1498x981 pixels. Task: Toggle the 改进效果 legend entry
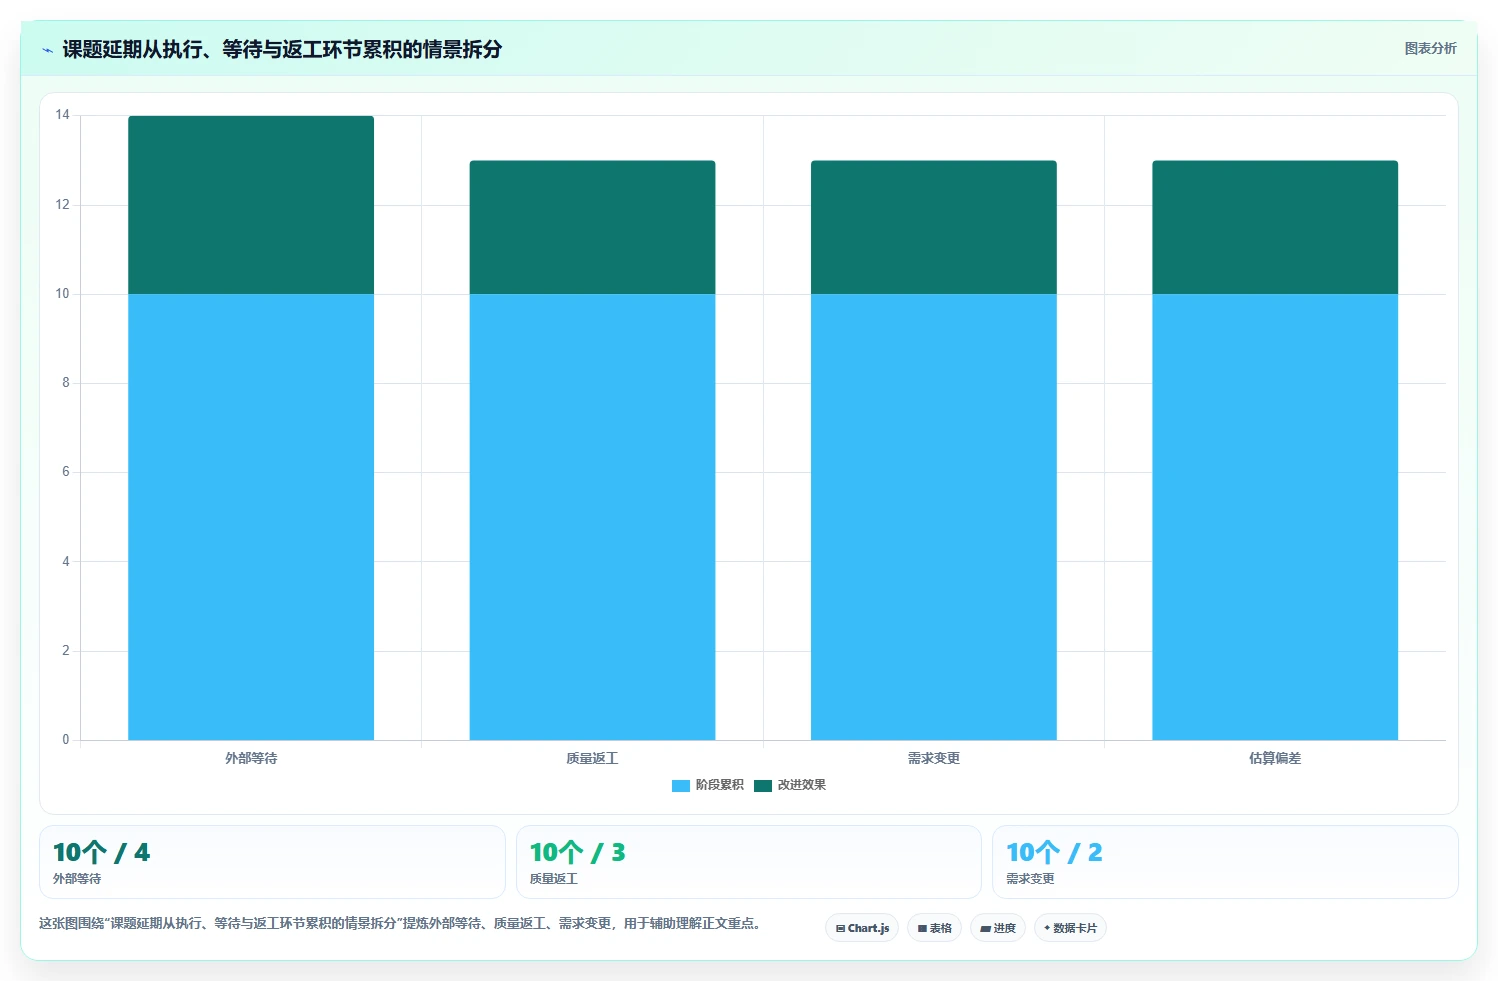(790, 785)
